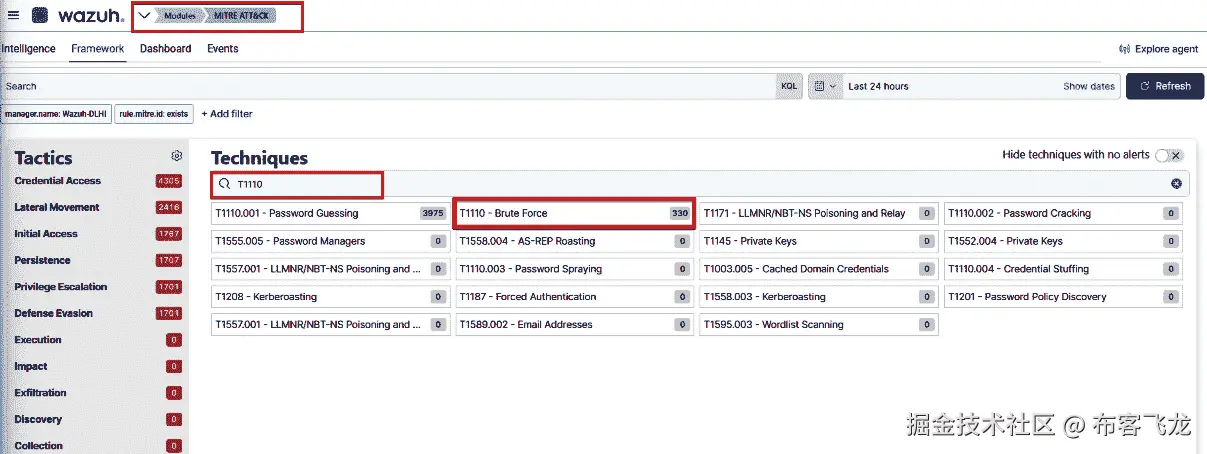Open T1589.002 Email Addresses technique
This screenshot has width=1207, height=454.
574,325
